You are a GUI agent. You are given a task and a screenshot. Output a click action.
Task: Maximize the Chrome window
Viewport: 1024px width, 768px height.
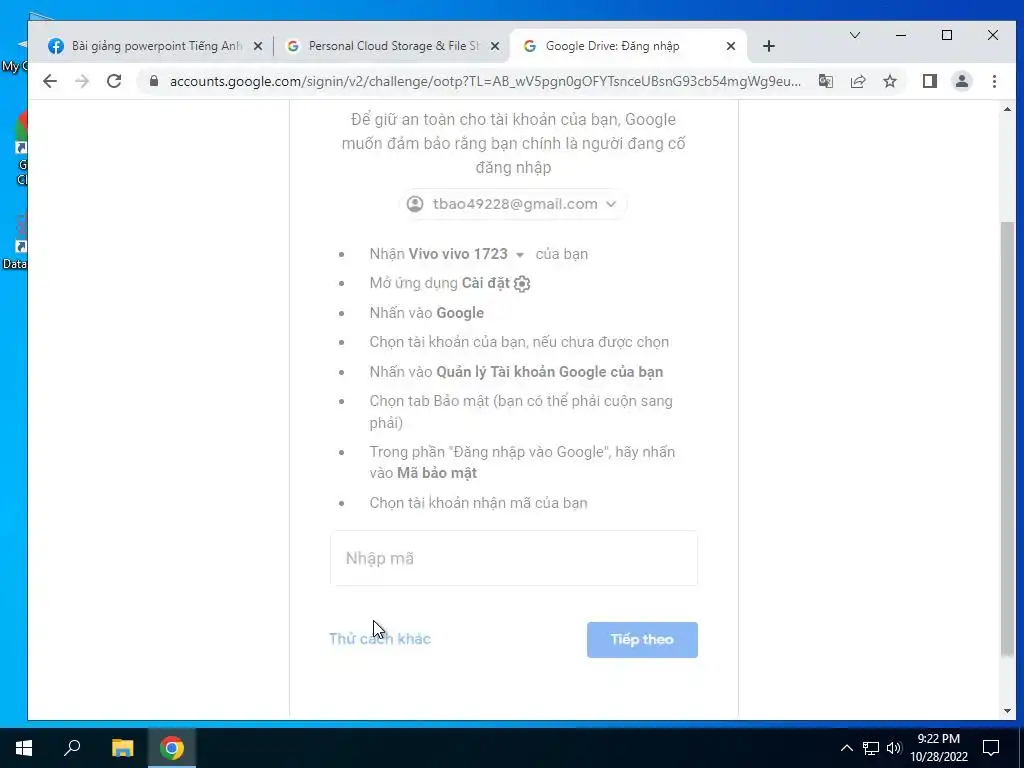(x=947, y=35)
